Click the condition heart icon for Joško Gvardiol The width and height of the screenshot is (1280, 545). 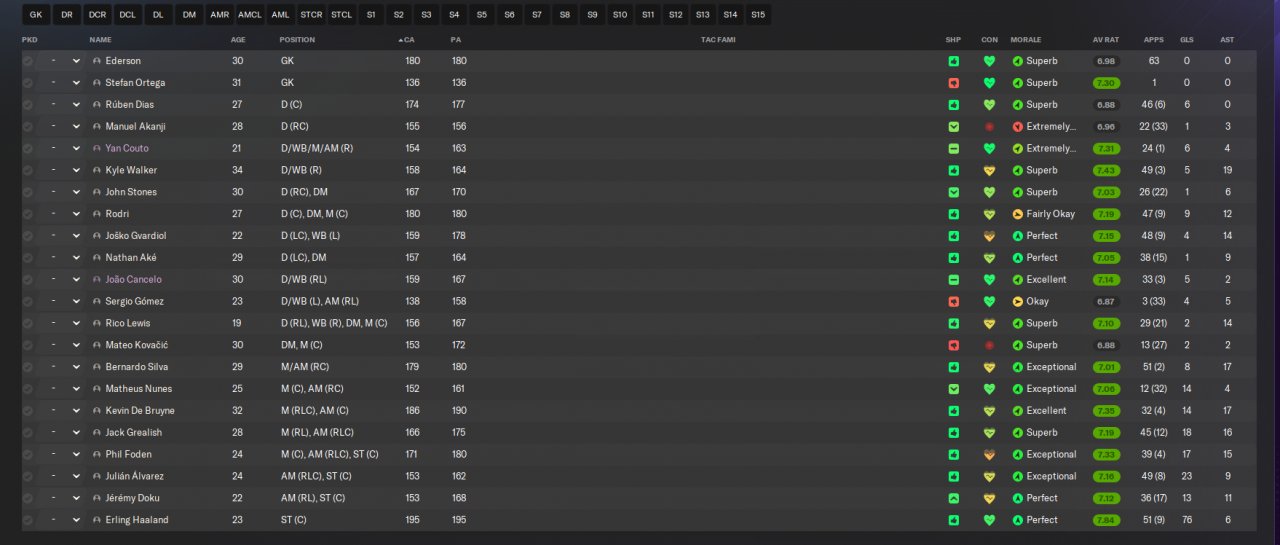989,236
